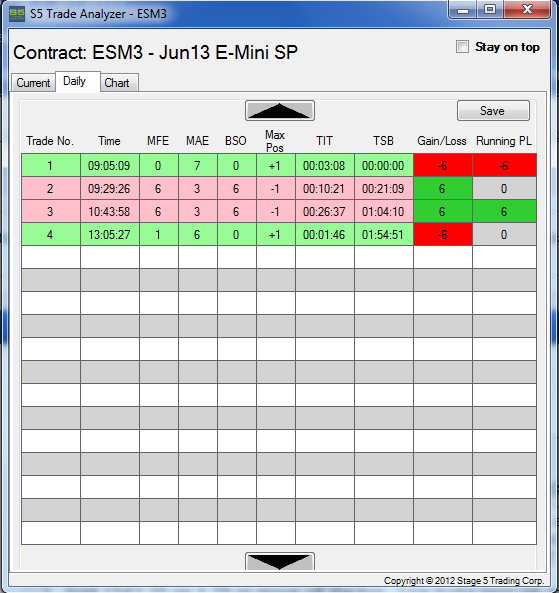Click the Running PL column header
559x593 pixels.
(504, 141)
